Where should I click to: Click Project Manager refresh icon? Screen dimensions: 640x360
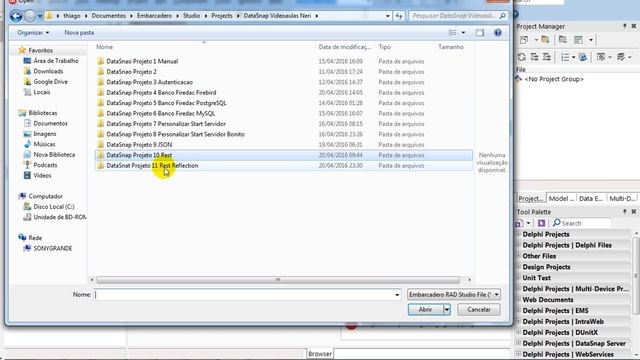coord(521,57)
